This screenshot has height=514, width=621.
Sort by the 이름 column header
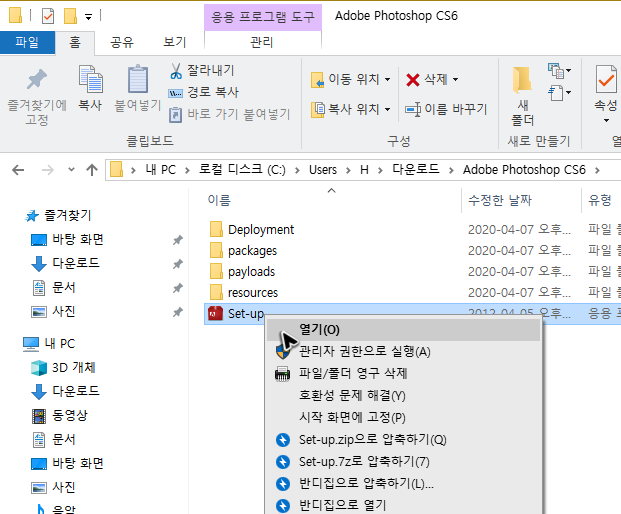pos(219,200)
